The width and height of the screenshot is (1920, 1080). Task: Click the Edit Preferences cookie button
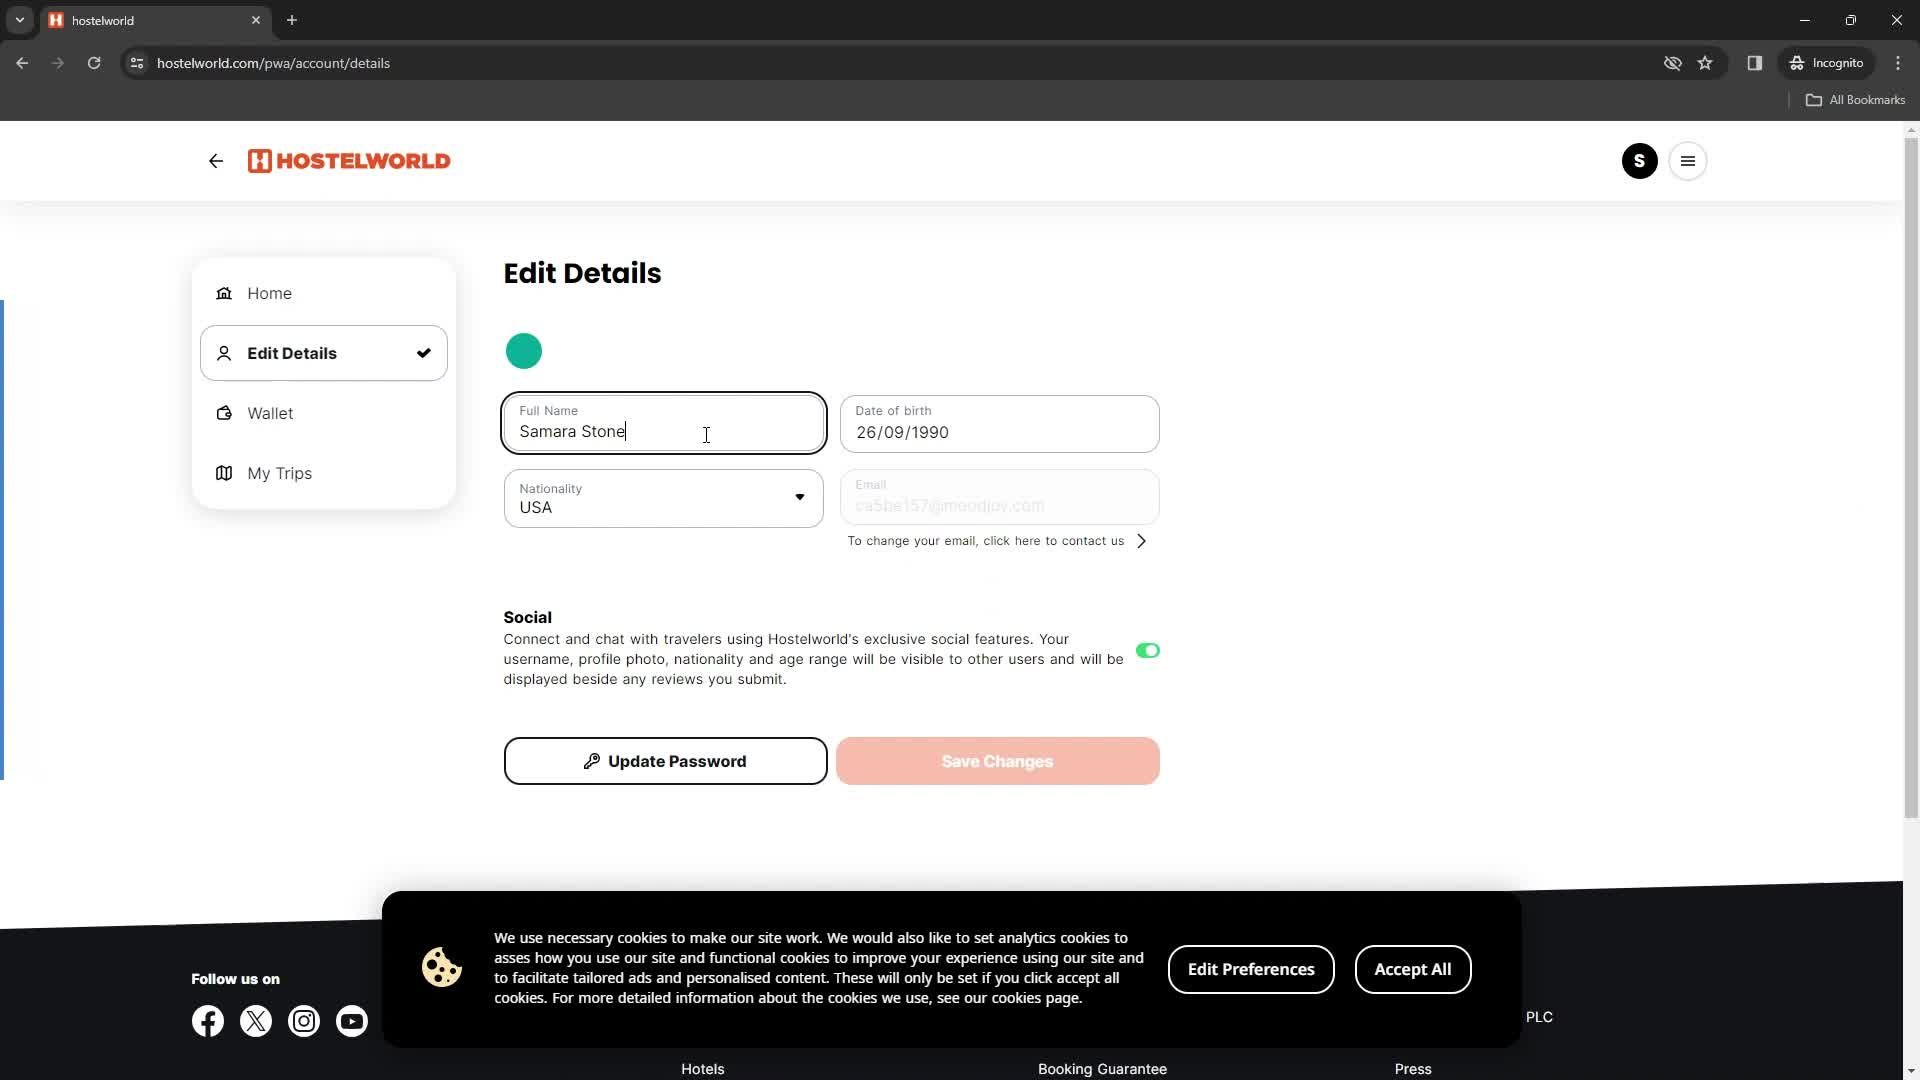(x=1251, y=969)
